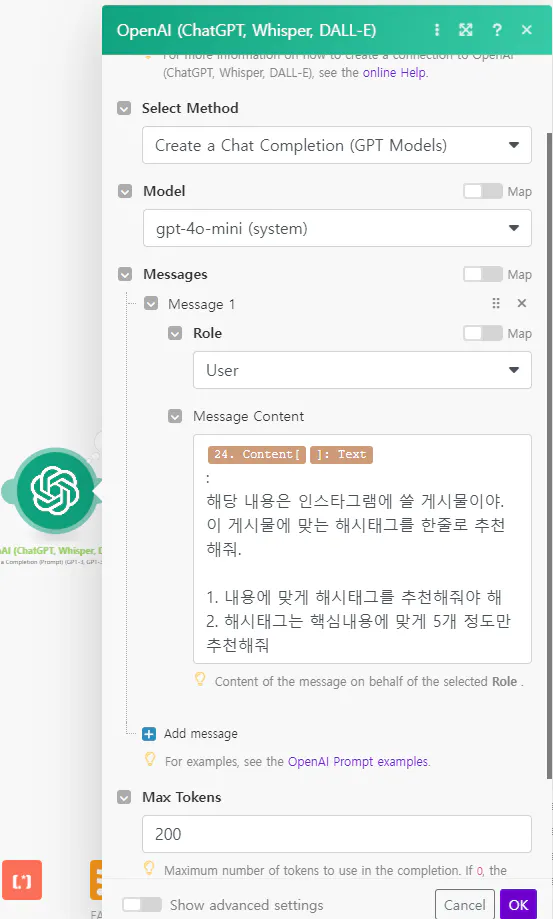Toggle the Max Tokens checkbox
553x919 pixels.
tap(124, 797)
